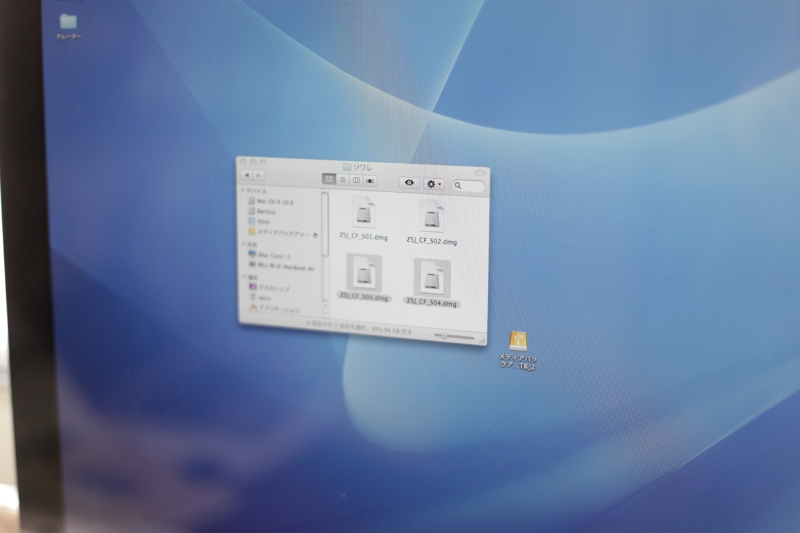Screen dimensions: 800x533
Task: Click the Finder search field
Action: [468, 185]
